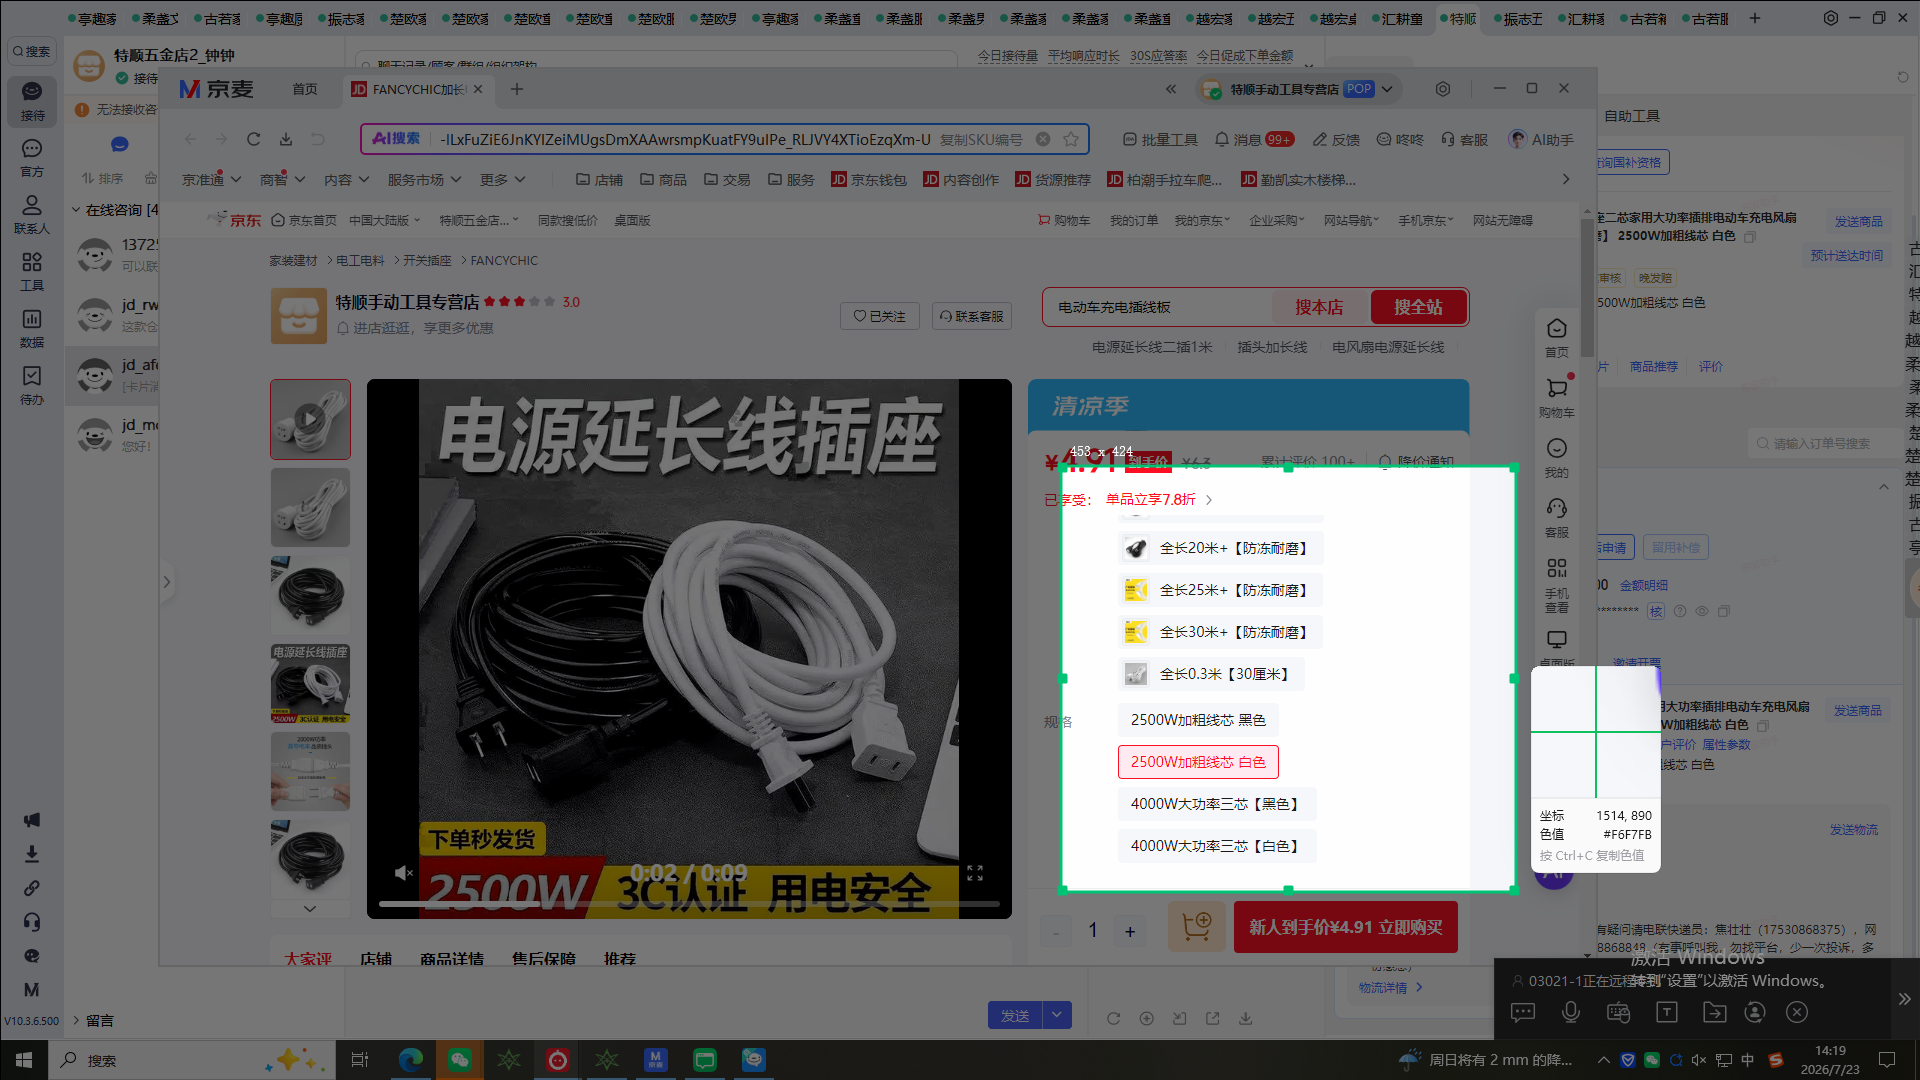
Task: Seek the product video progress bar
Action: [689, 904]
